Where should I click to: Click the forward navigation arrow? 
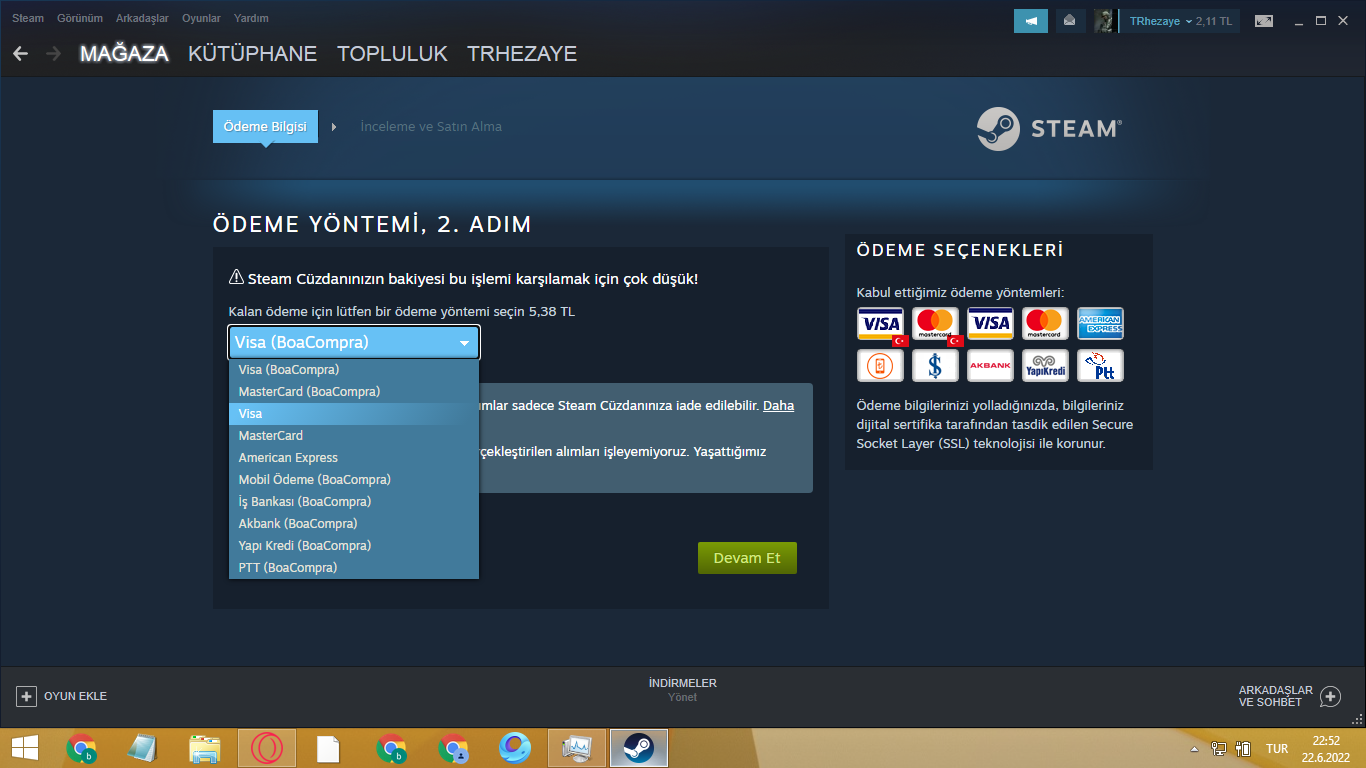pyautogui.click(x=53, y=53)
